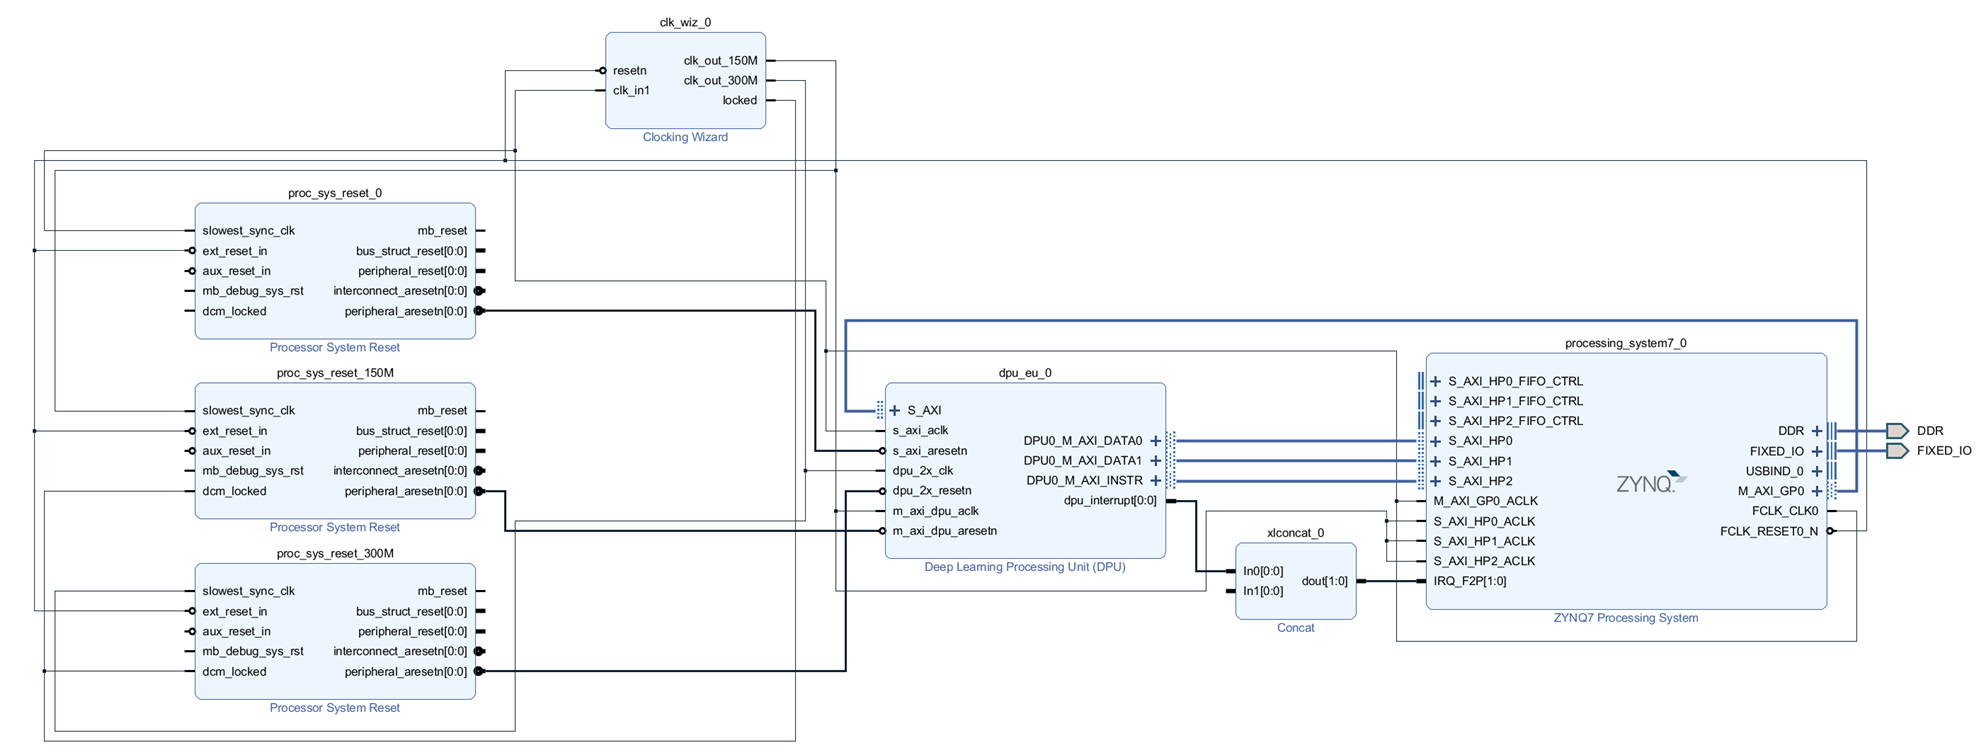Expand the USBIND_0 interface
This screenshot has height=752, width=1978.
pyautogui.click(x=1817, y=471)
